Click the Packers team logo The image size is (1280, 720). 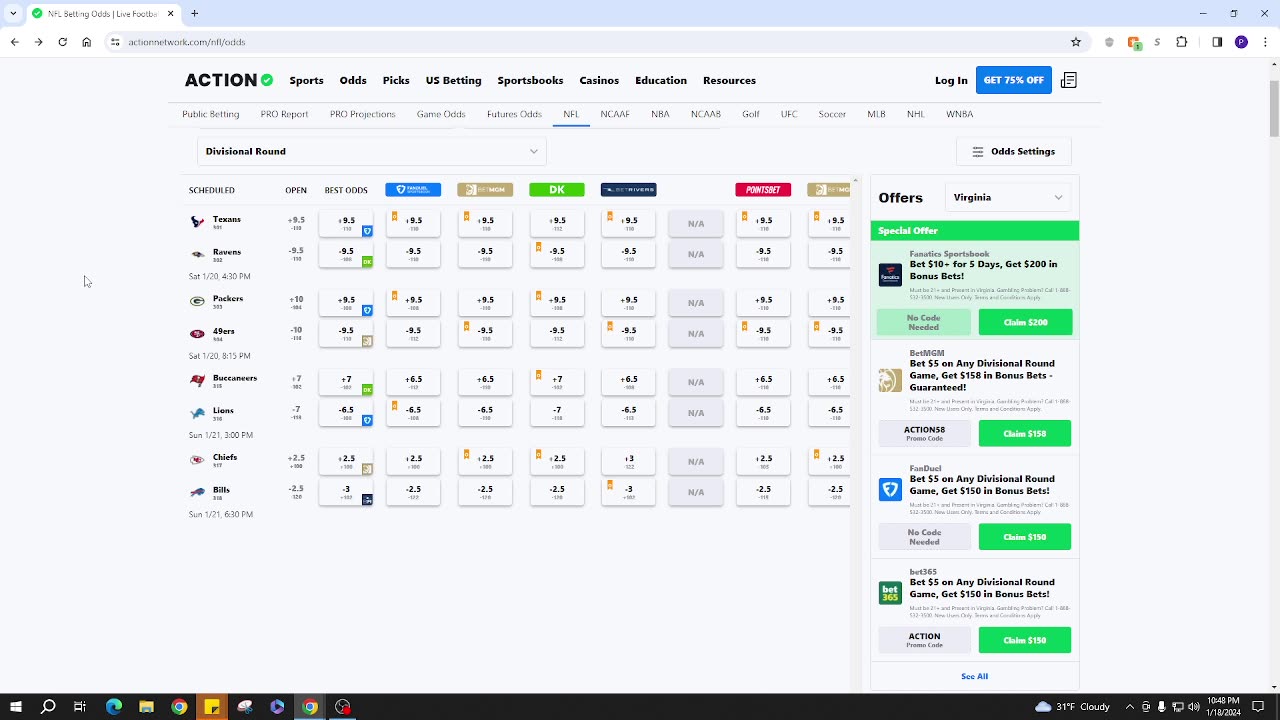pyautogui.click(x=197, y=301)
